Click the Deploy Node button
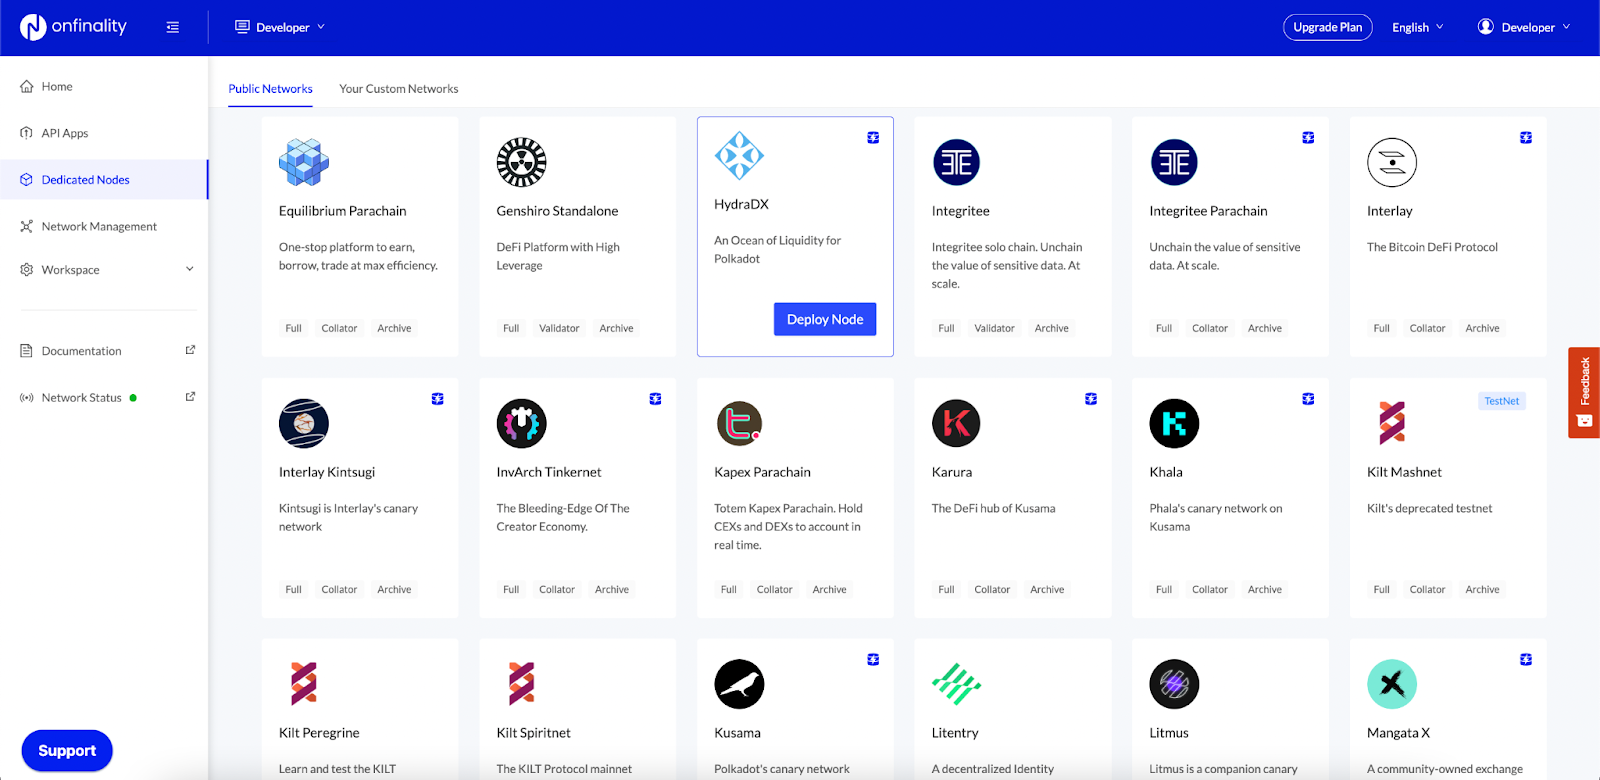Viewport: 1600px width, 780px height. tap(825, 319)
